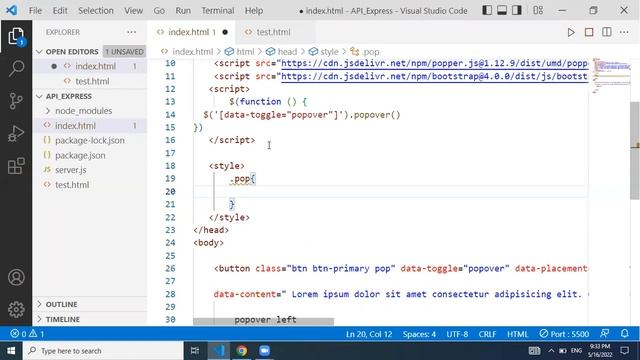Click the Run play icon in editor toolbar
This screenshot has height=360, width=640.
point(571,32)
